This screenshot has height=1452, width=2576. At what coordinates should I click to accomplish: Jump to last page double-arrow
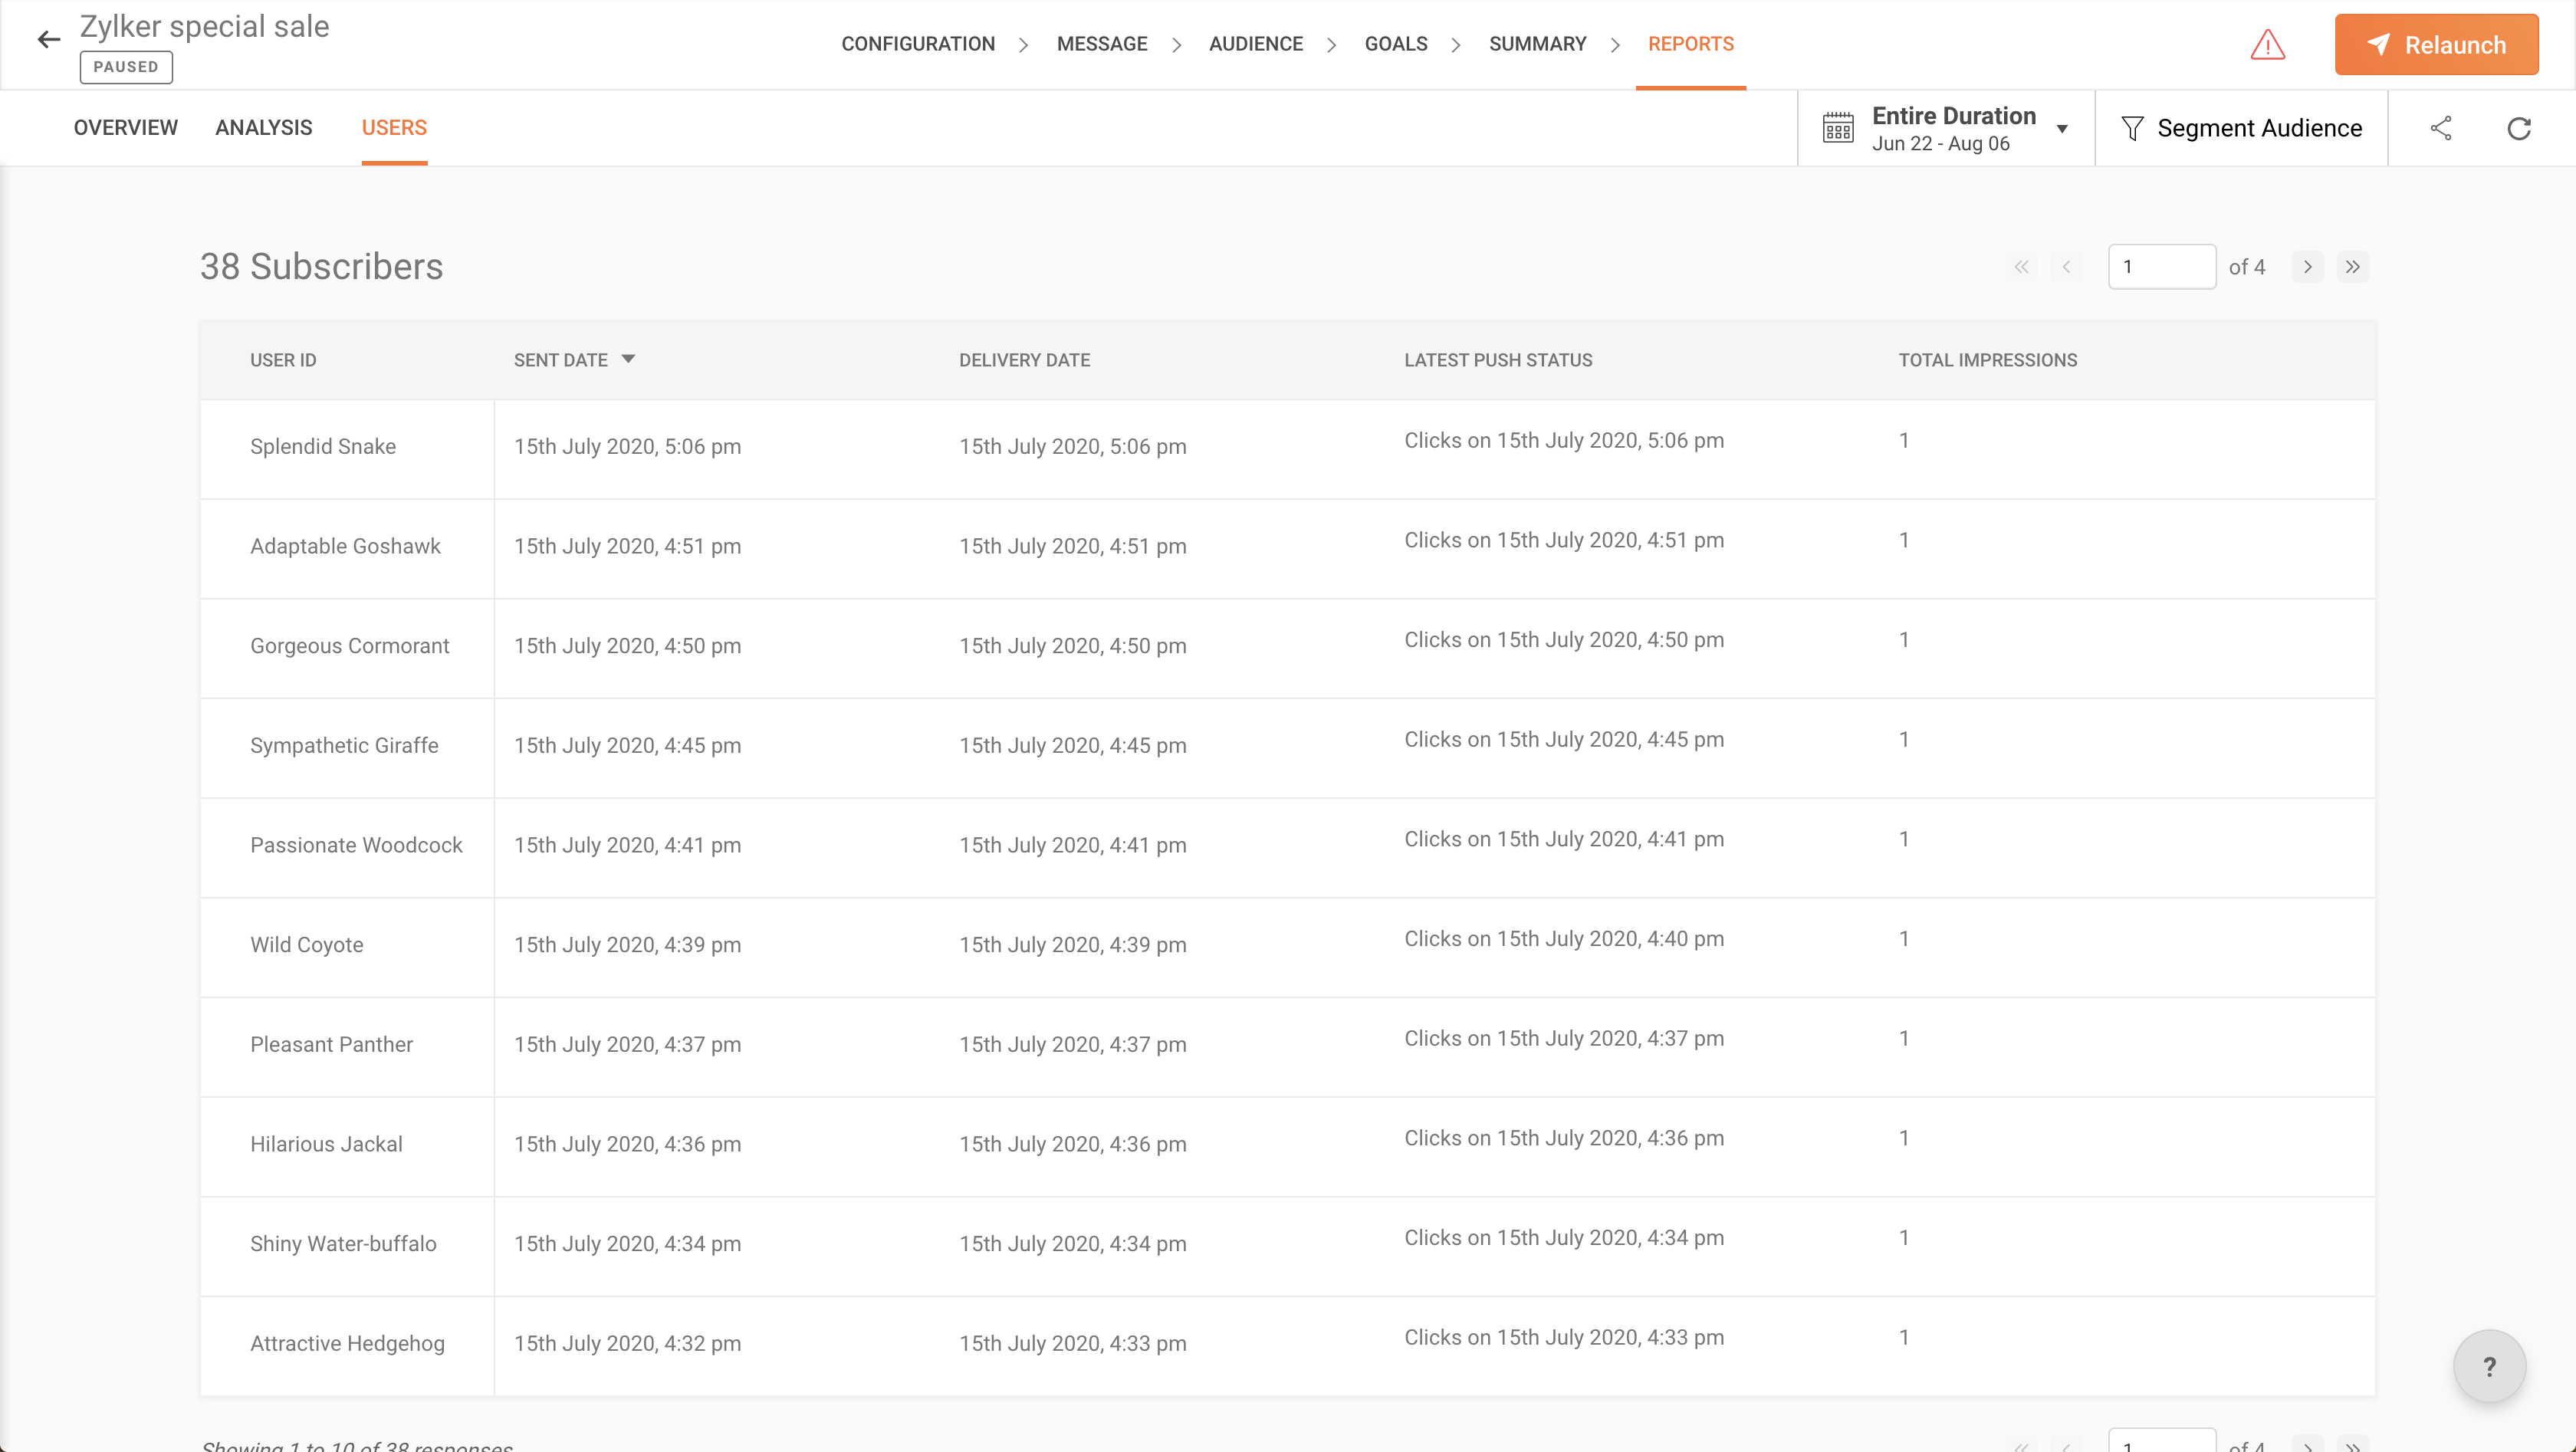pos(2352,267)
